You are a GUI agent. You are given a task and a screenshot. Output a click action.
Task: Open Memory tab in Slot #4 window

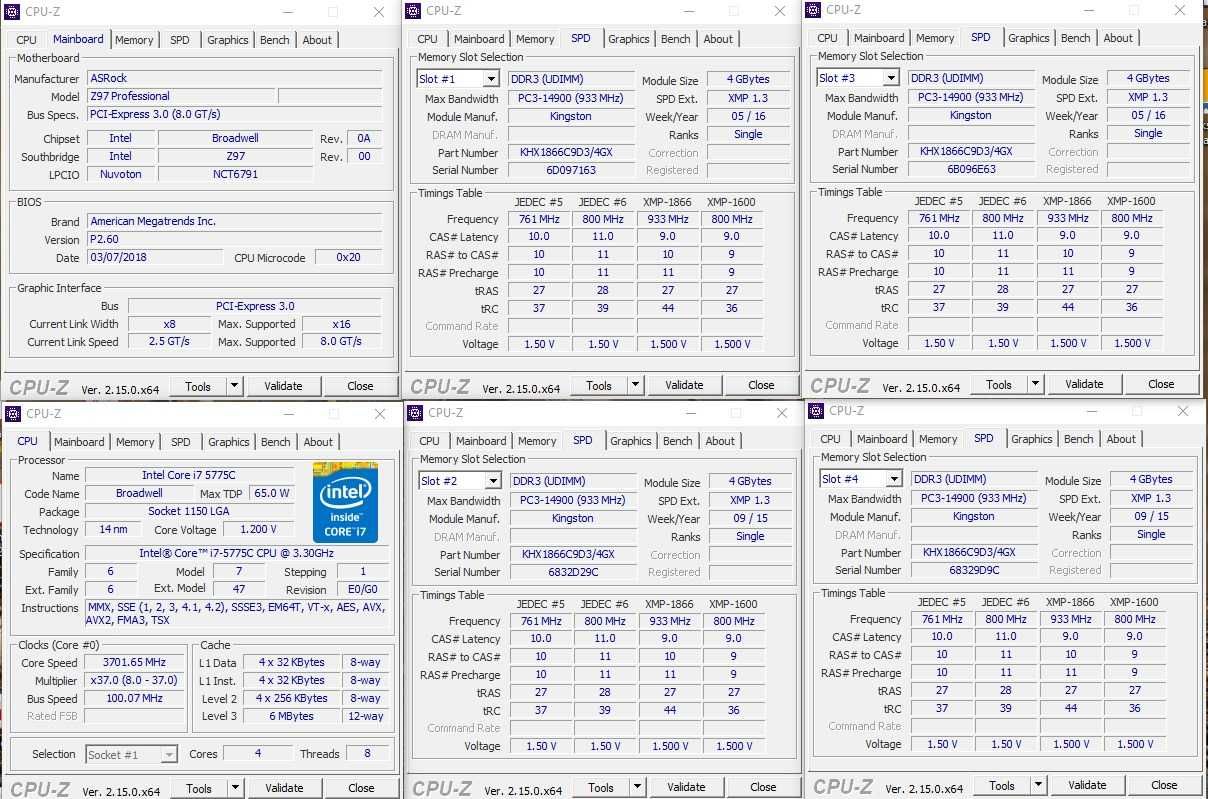938,439
